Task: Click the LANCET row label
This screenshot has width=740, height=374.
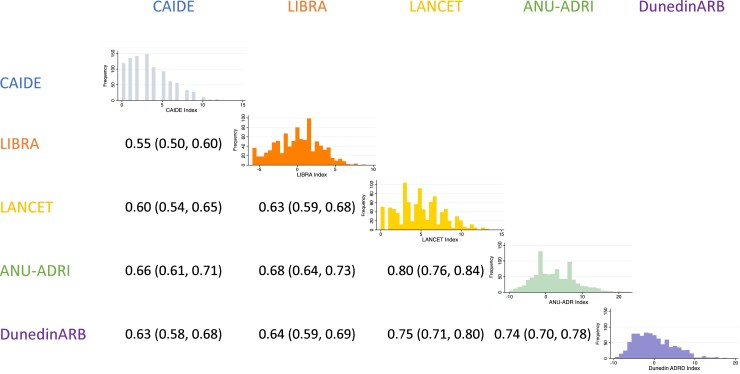Action: point(26,207)
